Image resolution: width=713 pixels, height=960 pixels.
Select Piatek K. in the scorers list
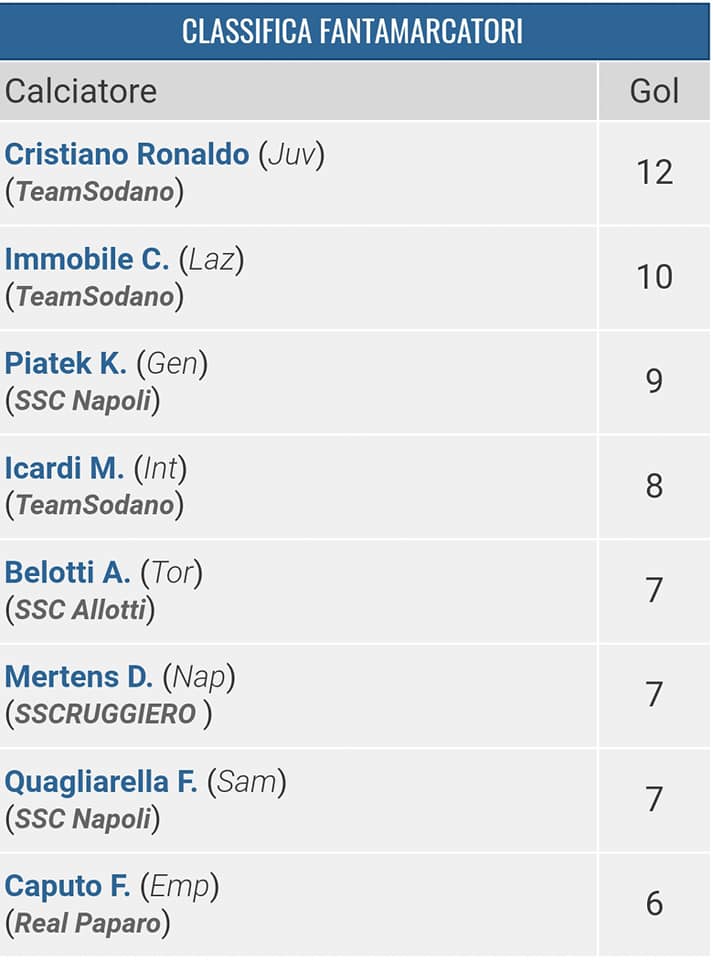[x=66, y=364]
